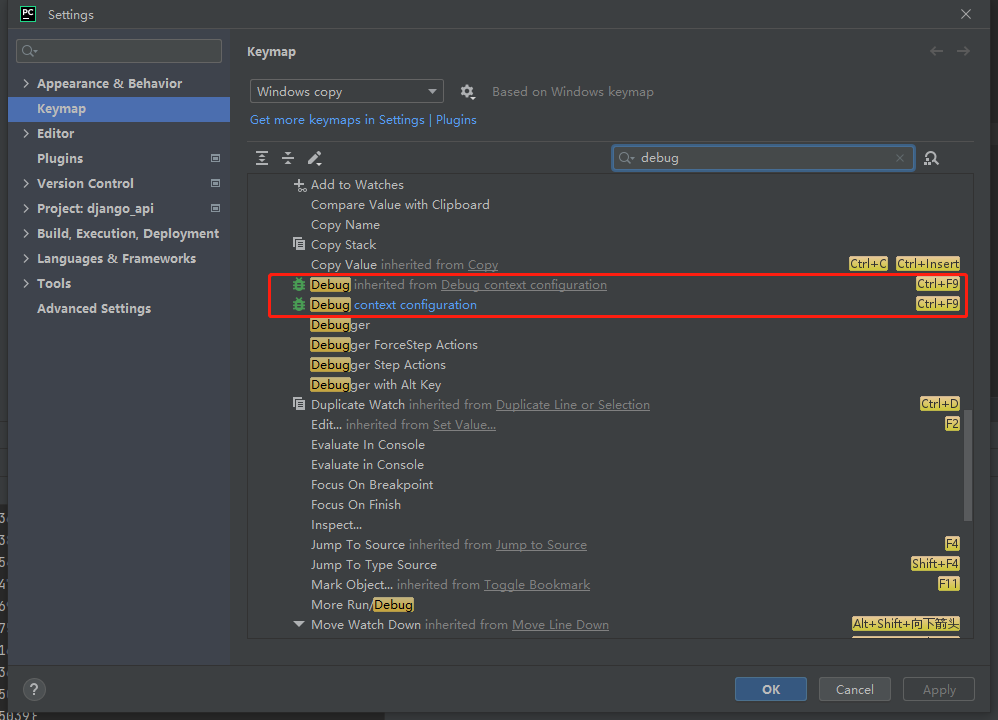Clear the debug search text with X
This screenshot has width=998, height=720.
click(900, 158)
